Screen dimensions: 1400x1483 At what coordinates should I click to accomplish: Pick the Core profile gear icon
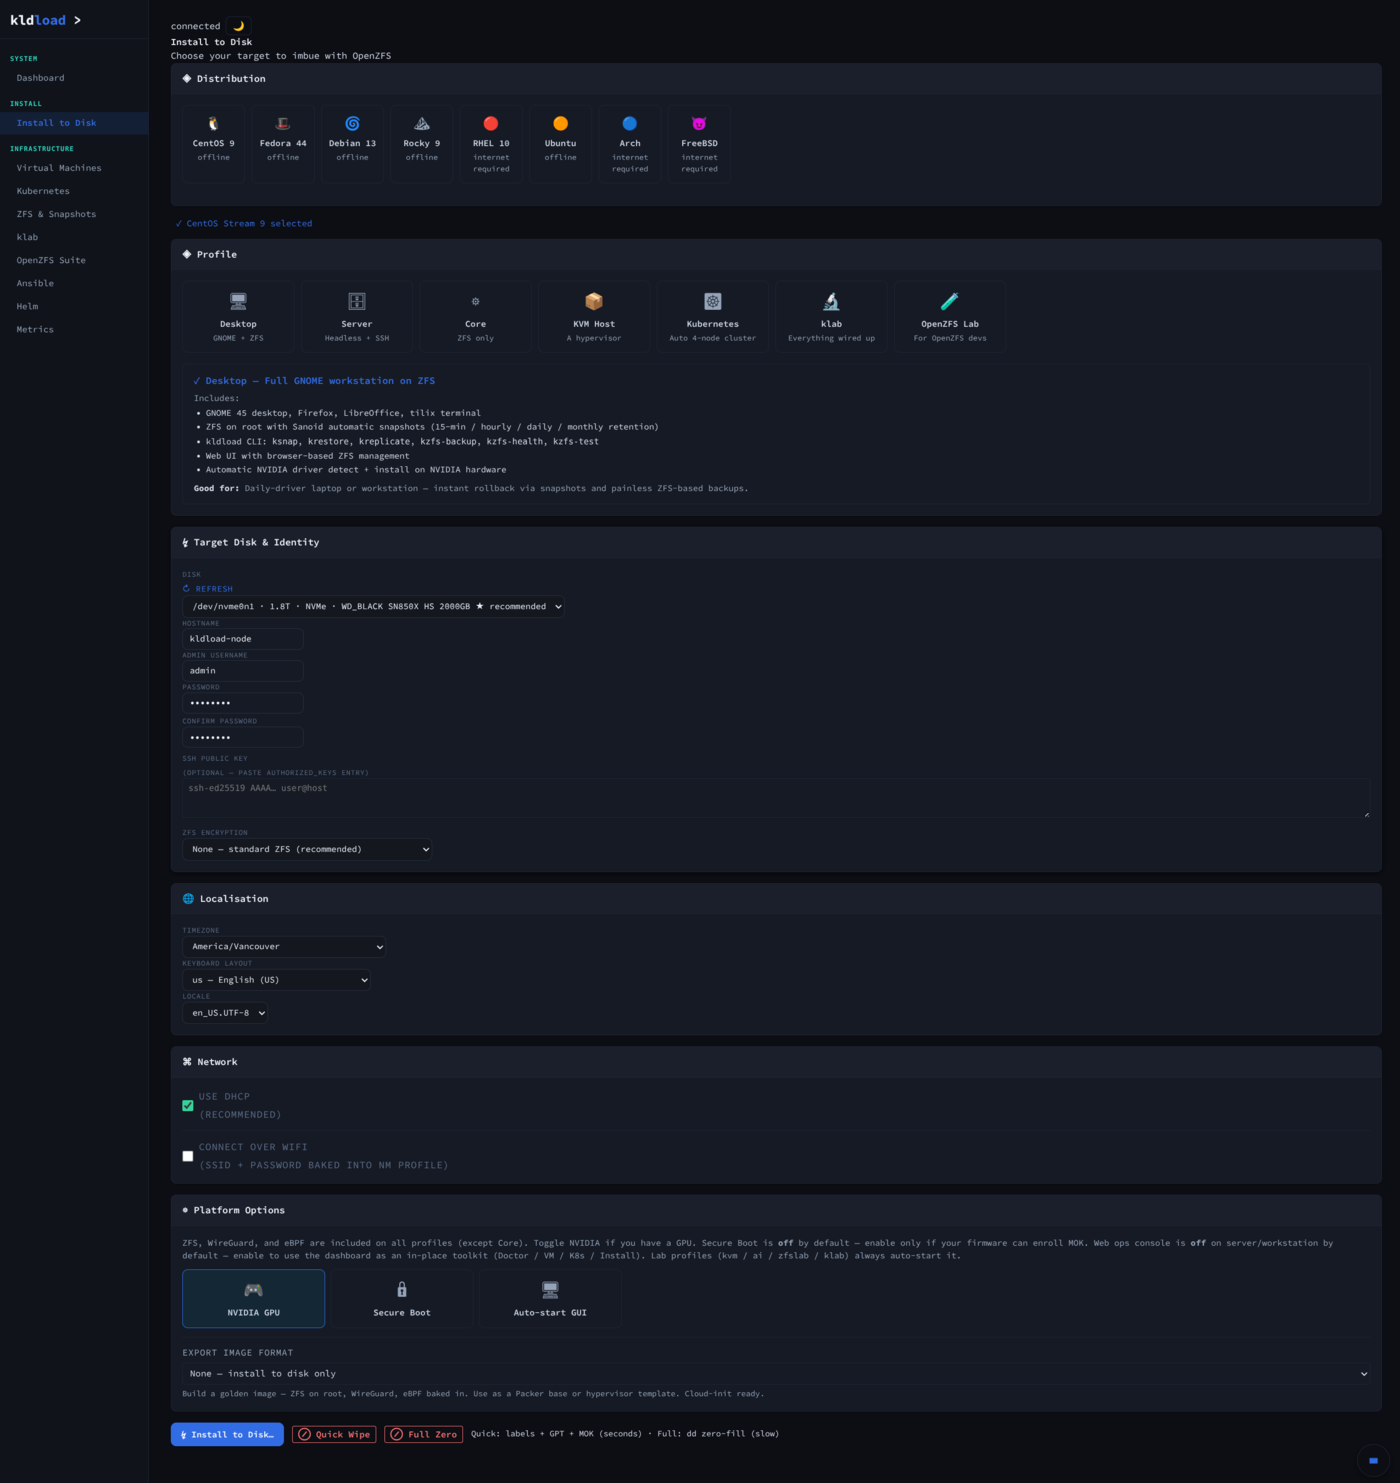pyautogui.click(x=475, y=301)
